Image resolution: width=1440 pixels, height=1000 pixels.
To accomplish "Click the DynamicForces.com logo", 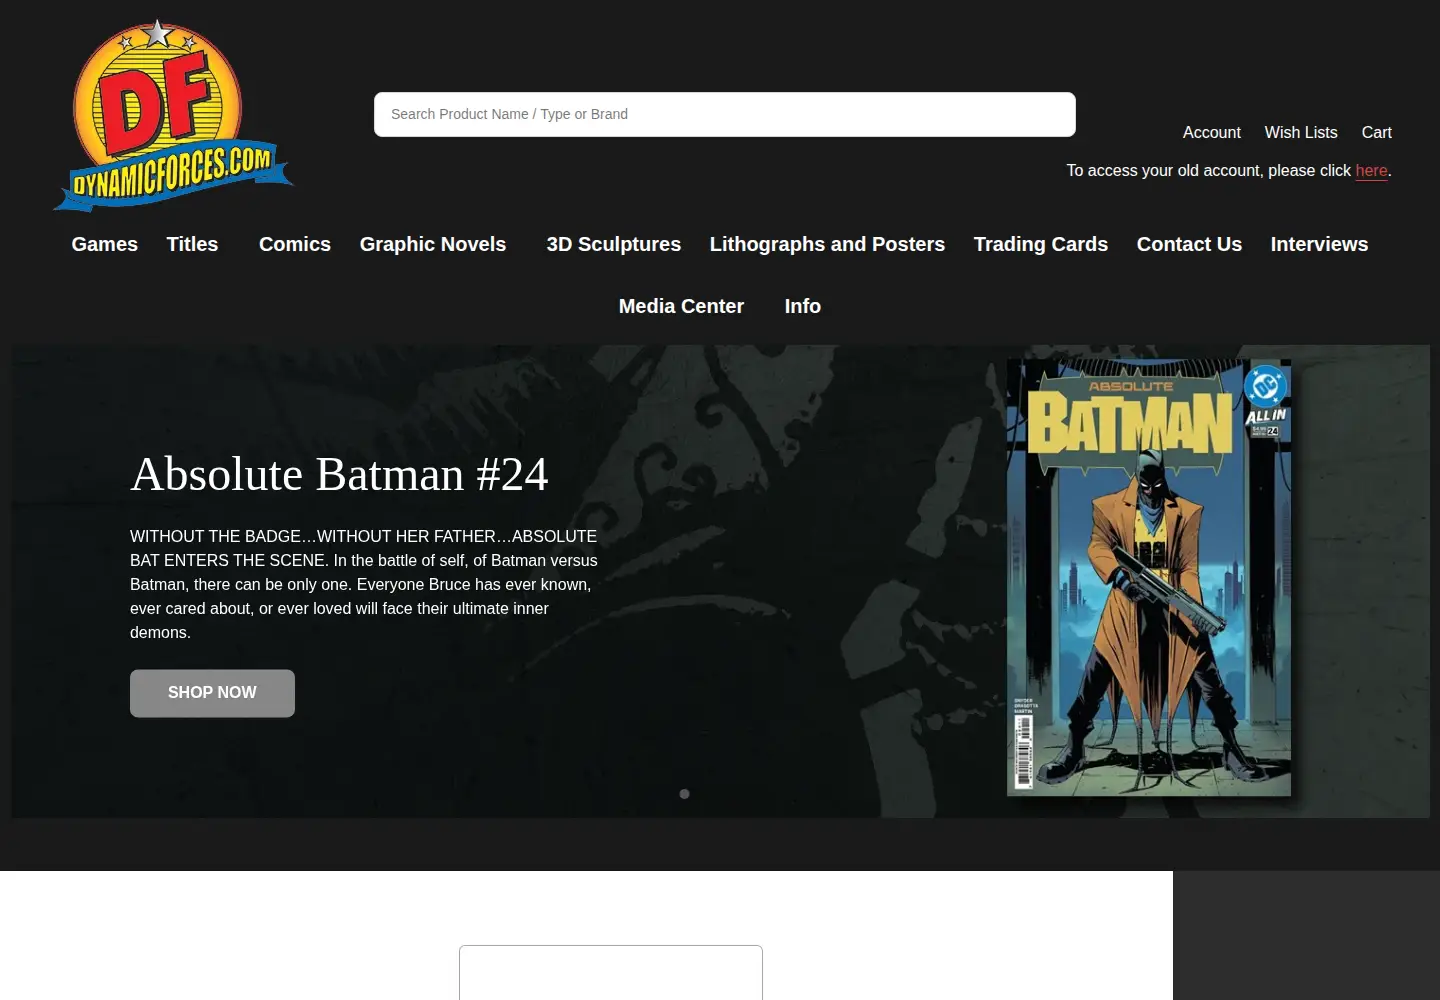I will coord(173,115).
